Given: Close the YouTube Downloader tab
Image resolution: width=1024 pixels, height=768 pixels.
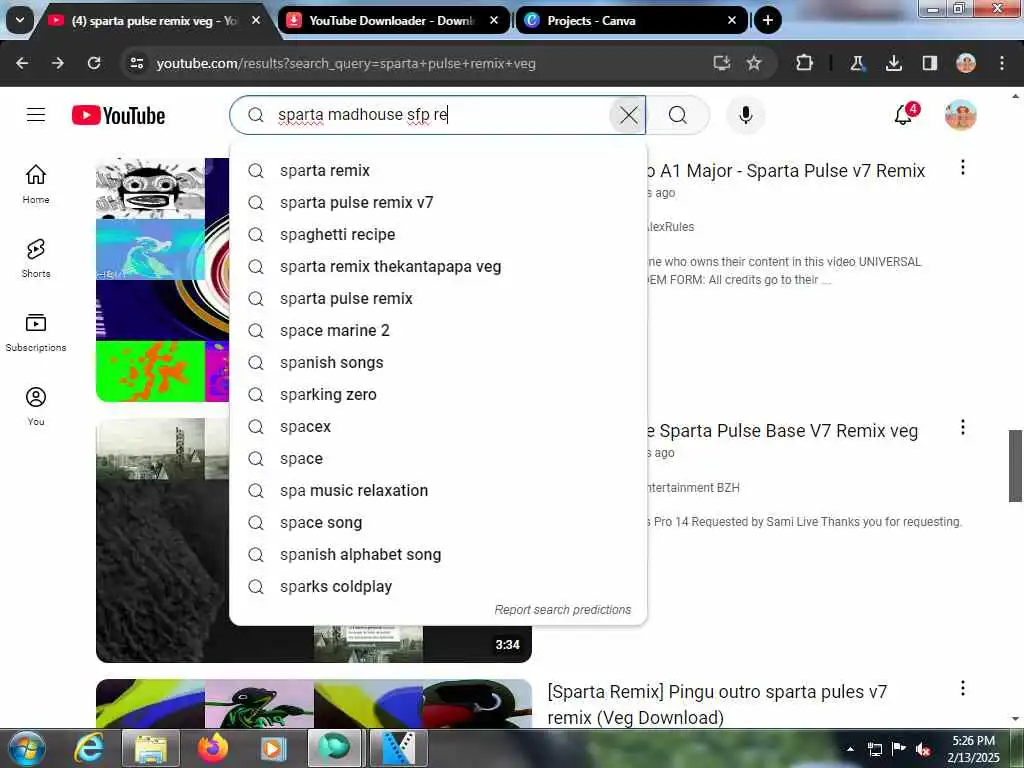Looking at the screenshot, I should click(494, 21).
